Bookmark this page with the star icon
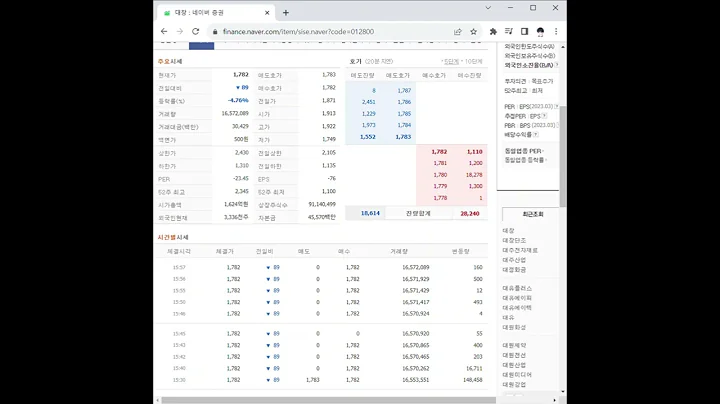This screenshot has width=720, height=404. [x=473, y=32]
